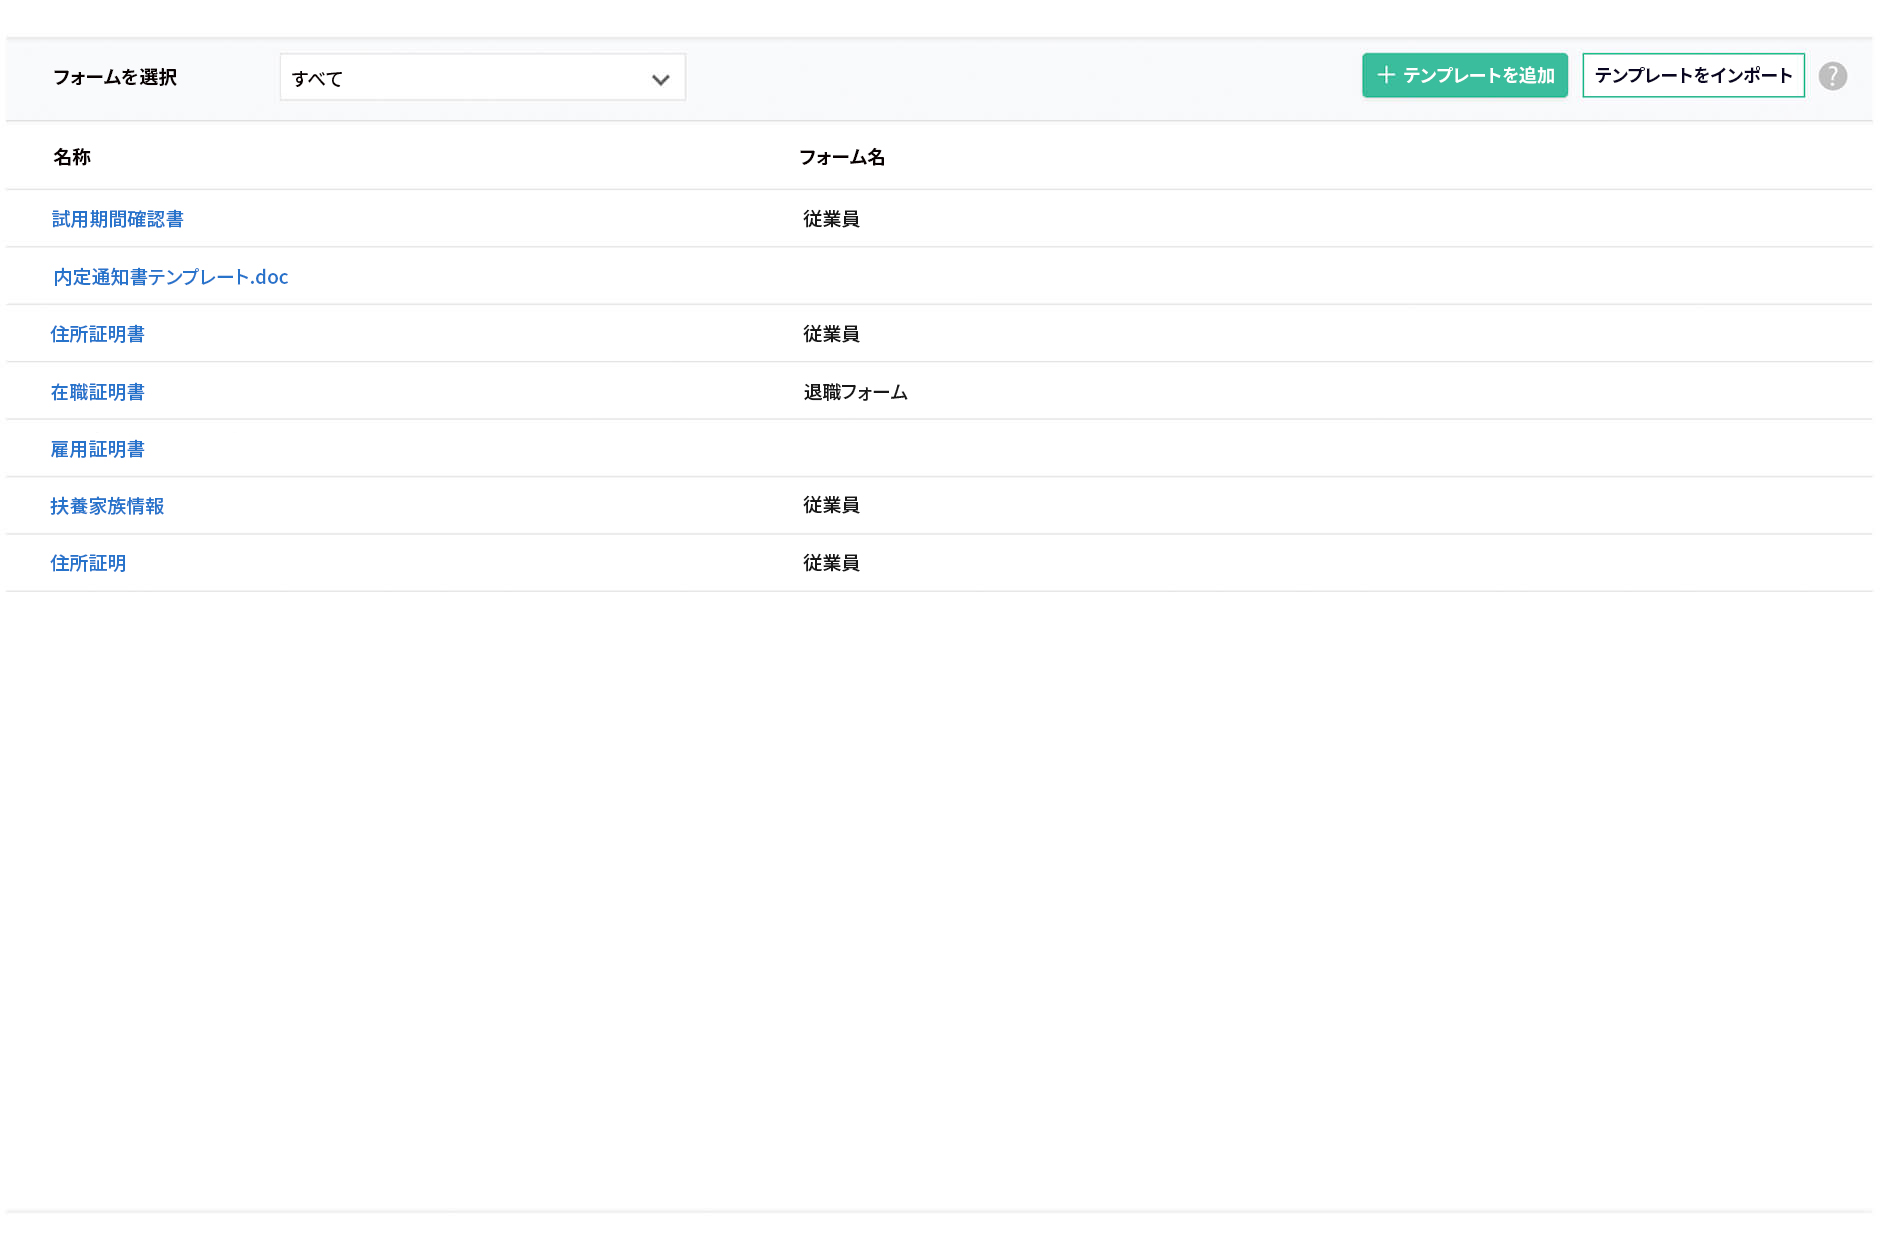Open the 雇用証明書 template
Screen dimensions: 1880x1250
click(x=97, y=449)
